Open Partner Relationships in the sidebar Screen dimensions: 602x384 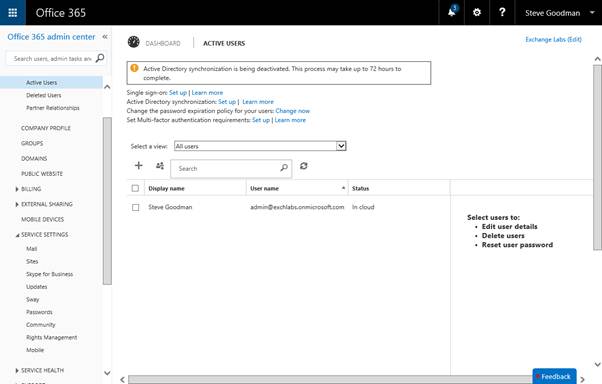pyautogui.click(x=53, y=108)
